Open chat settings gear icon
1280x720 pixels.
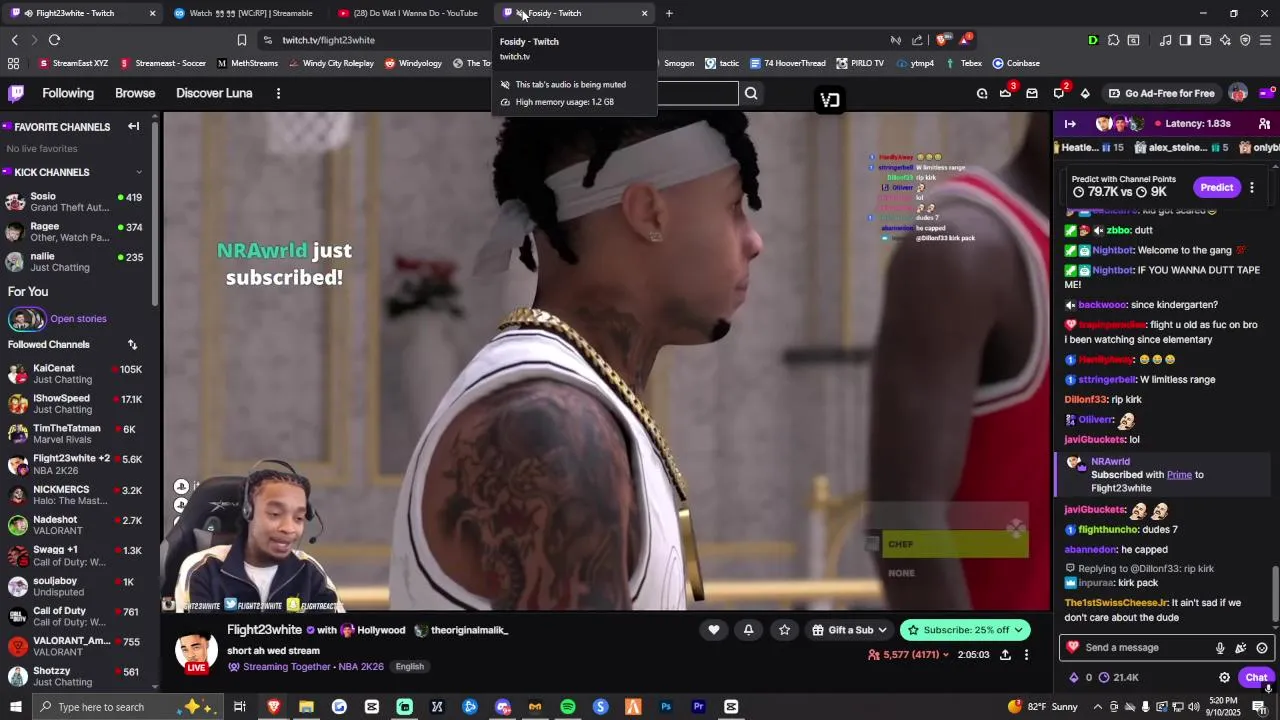pos(1224,677)
